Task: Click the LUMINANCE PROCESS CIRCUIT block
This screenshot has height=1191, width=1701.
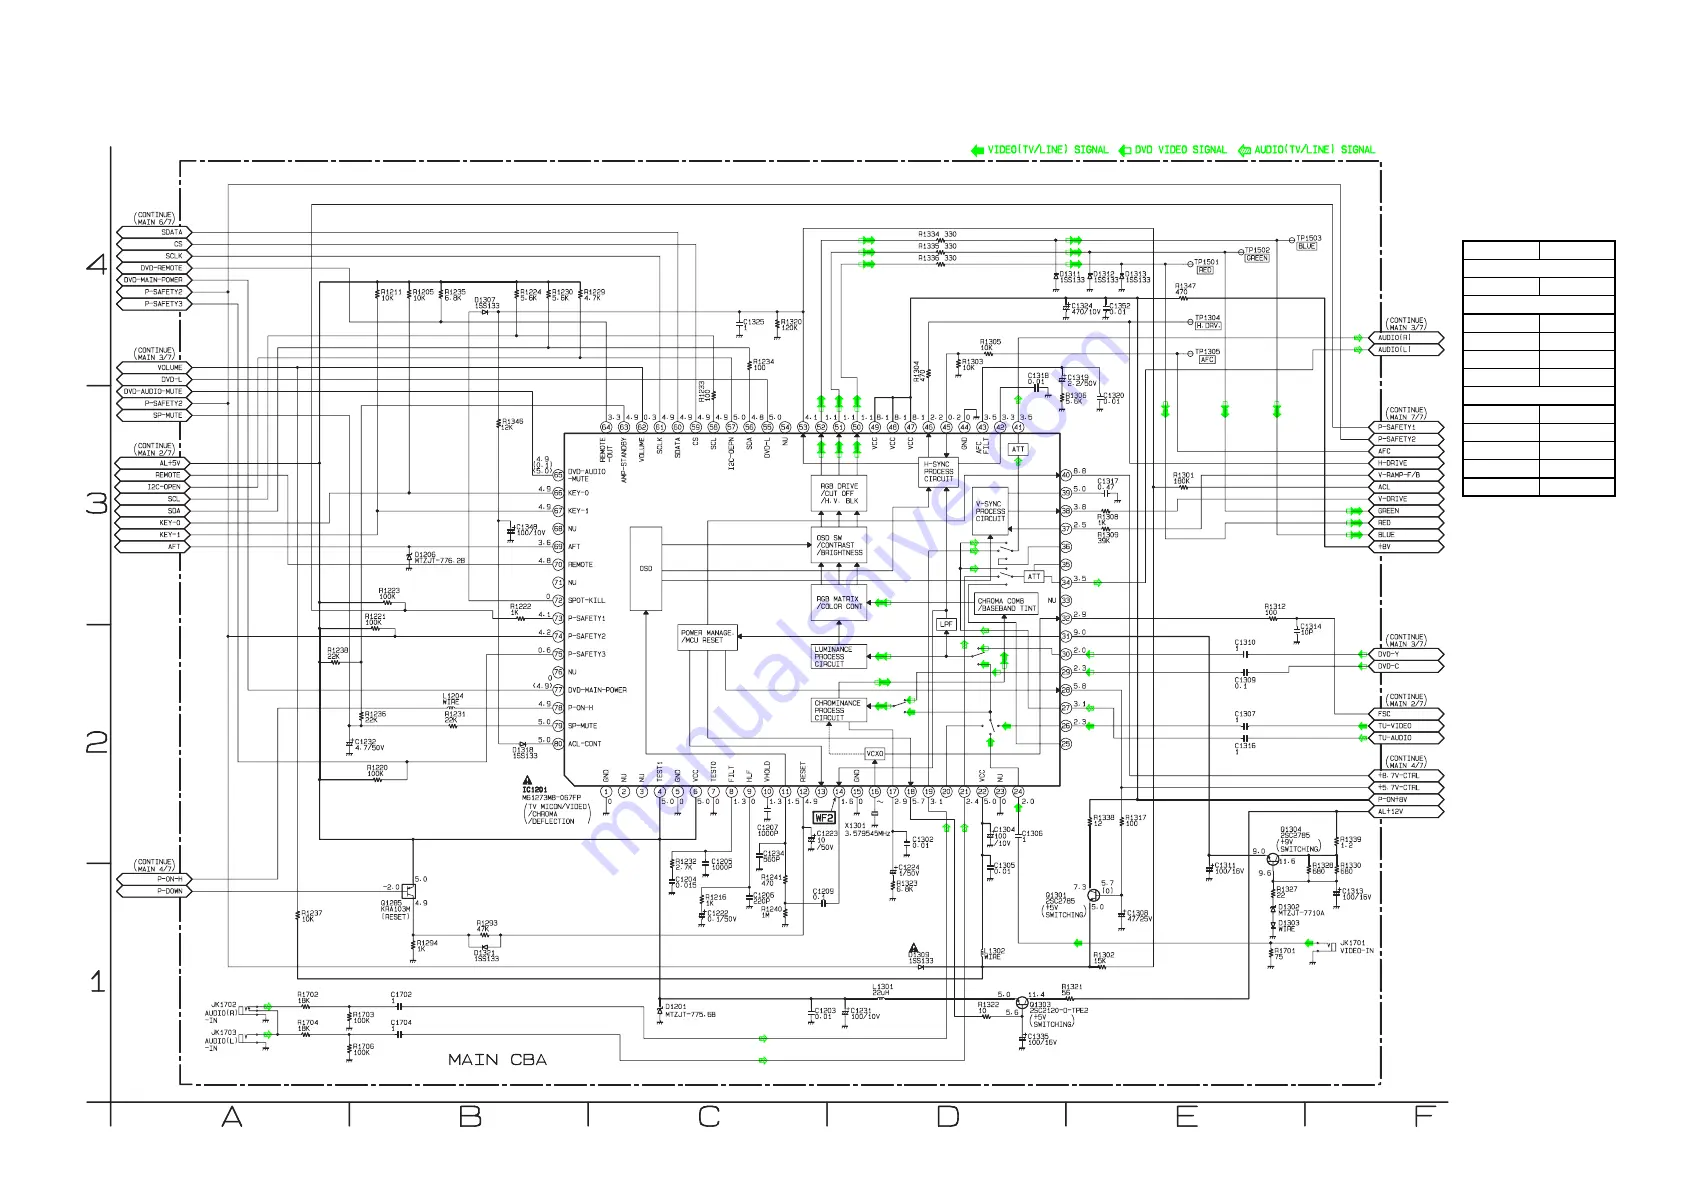Action: click(839, 657)
